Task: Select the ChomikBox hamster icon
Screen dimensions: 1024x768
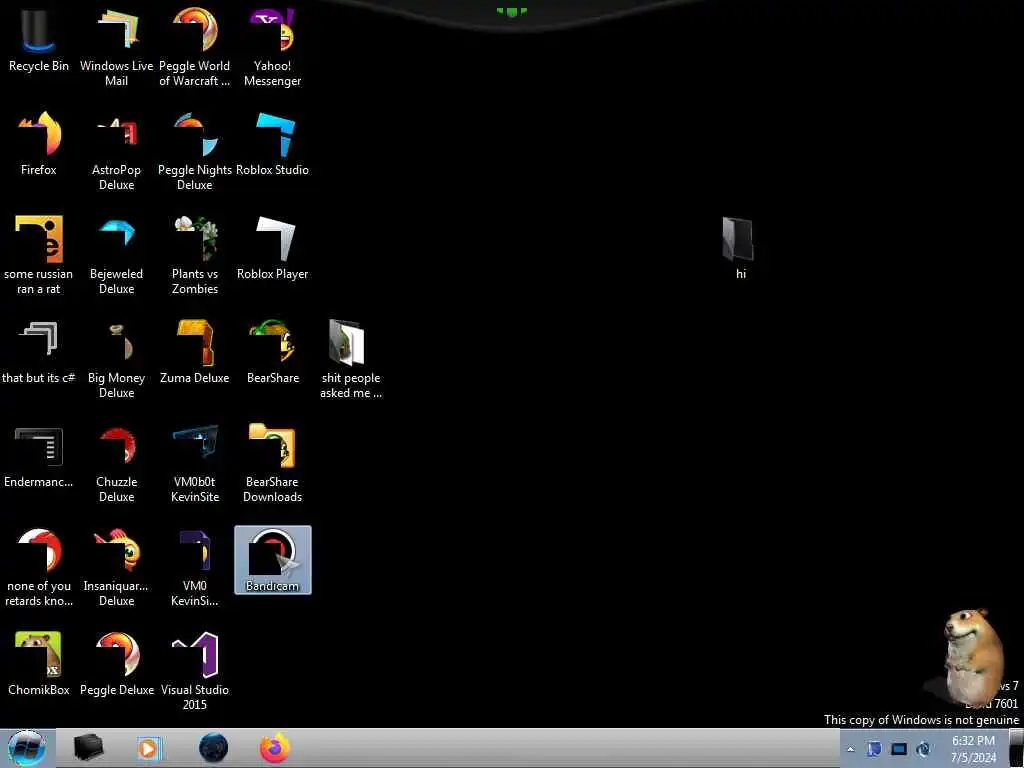Action: coord(39,664)
